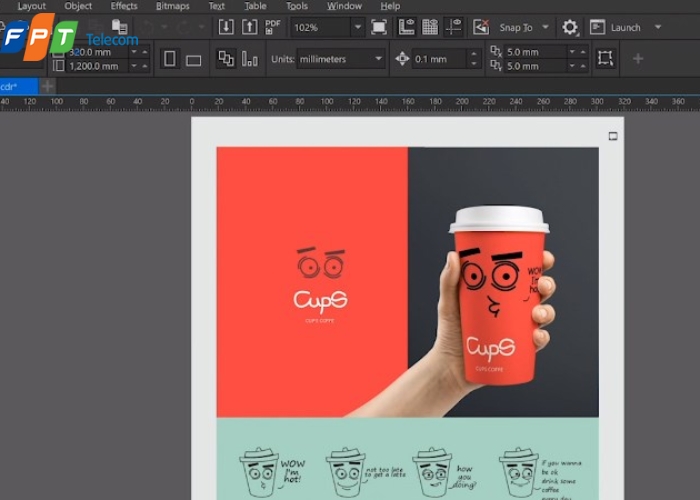Toggle the Show Rulers button

pos(406,27)
